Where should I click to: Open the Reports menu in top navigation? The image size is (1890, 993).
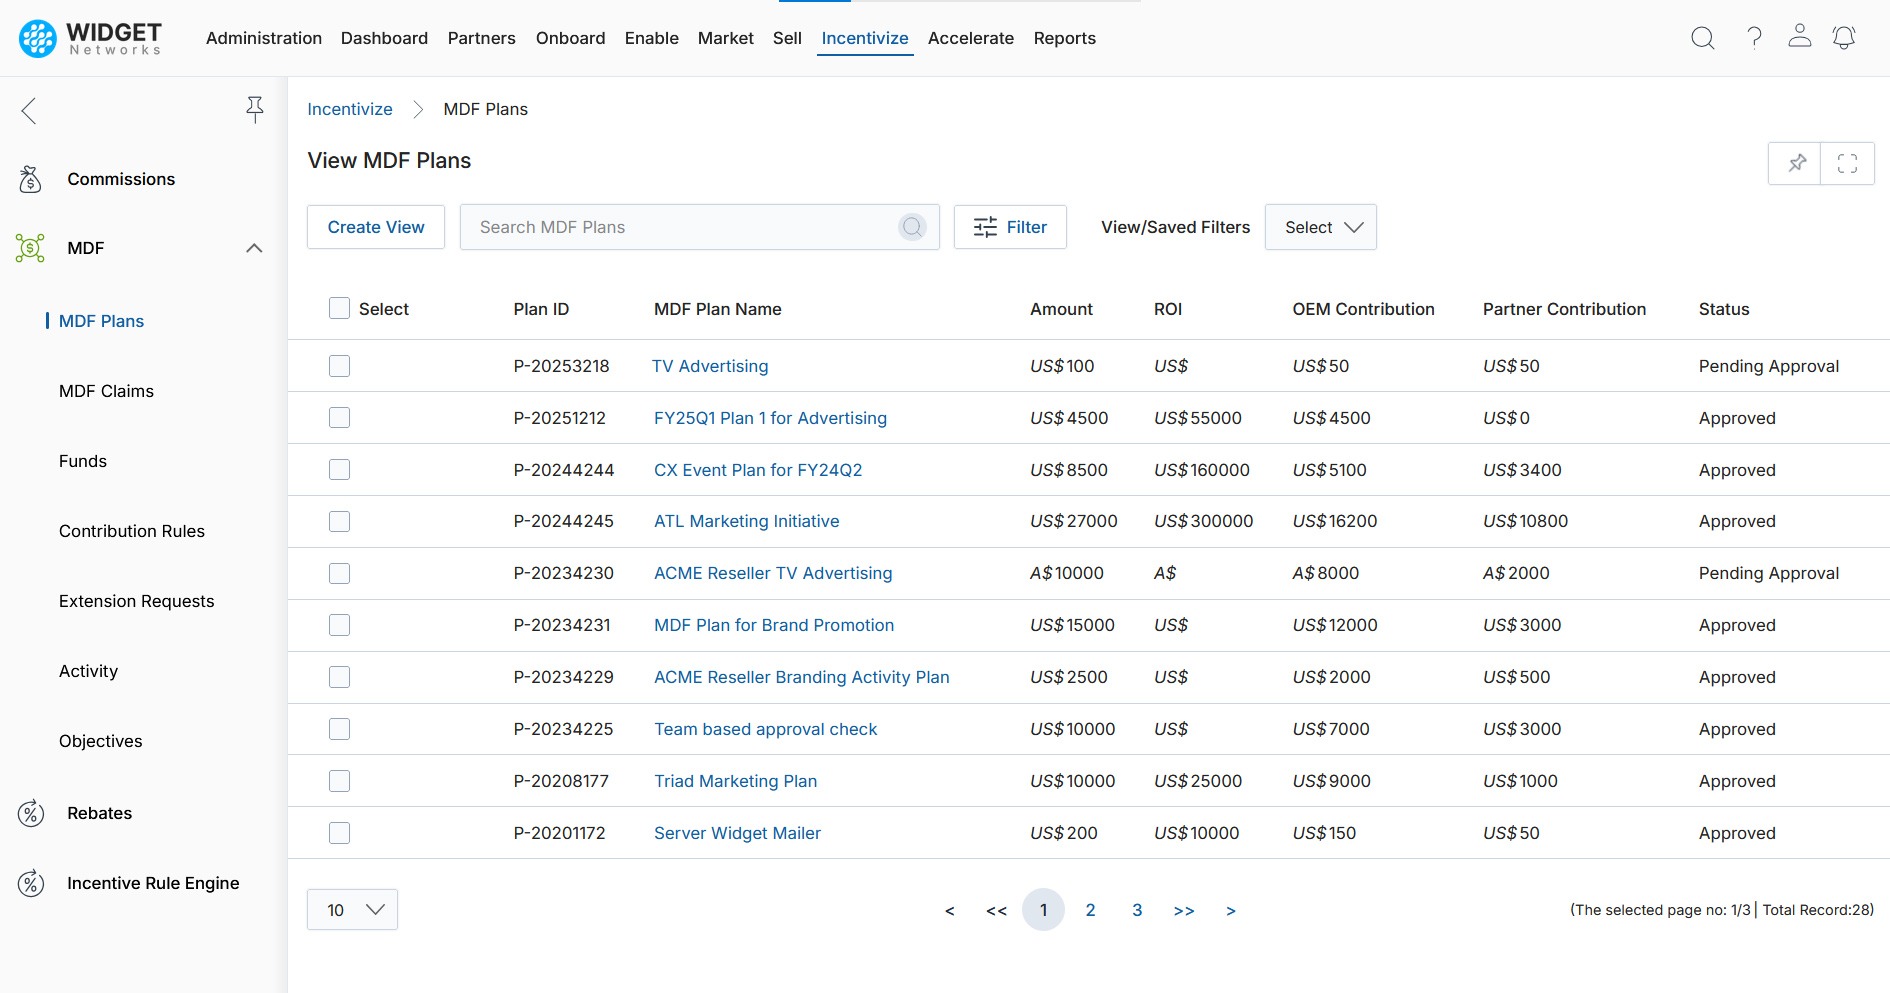tap(1064, 38)
